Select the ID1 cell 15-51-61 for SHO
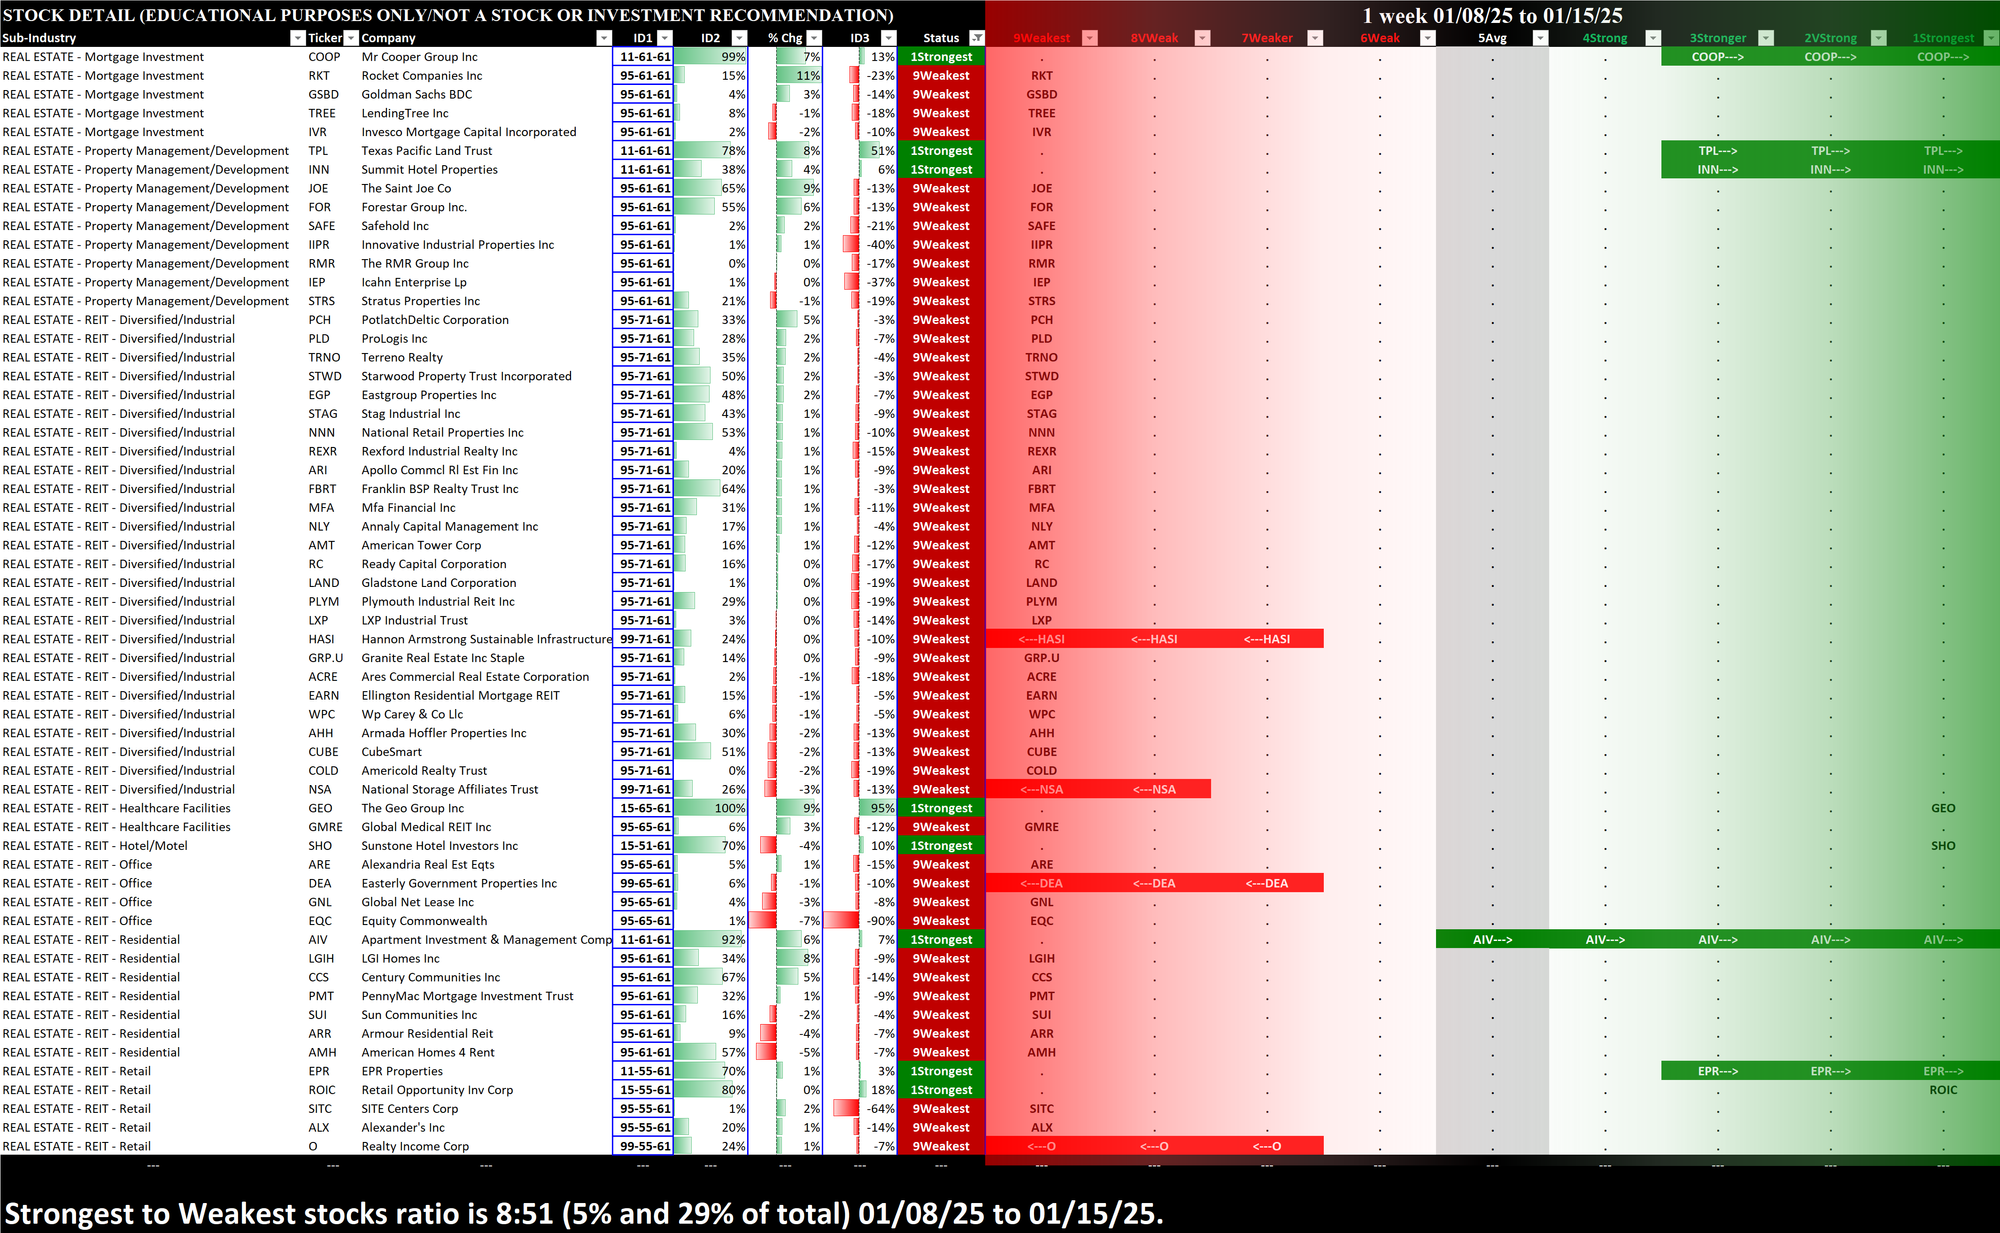This screenshot has height=1233, width=2000. click(643, 846)
